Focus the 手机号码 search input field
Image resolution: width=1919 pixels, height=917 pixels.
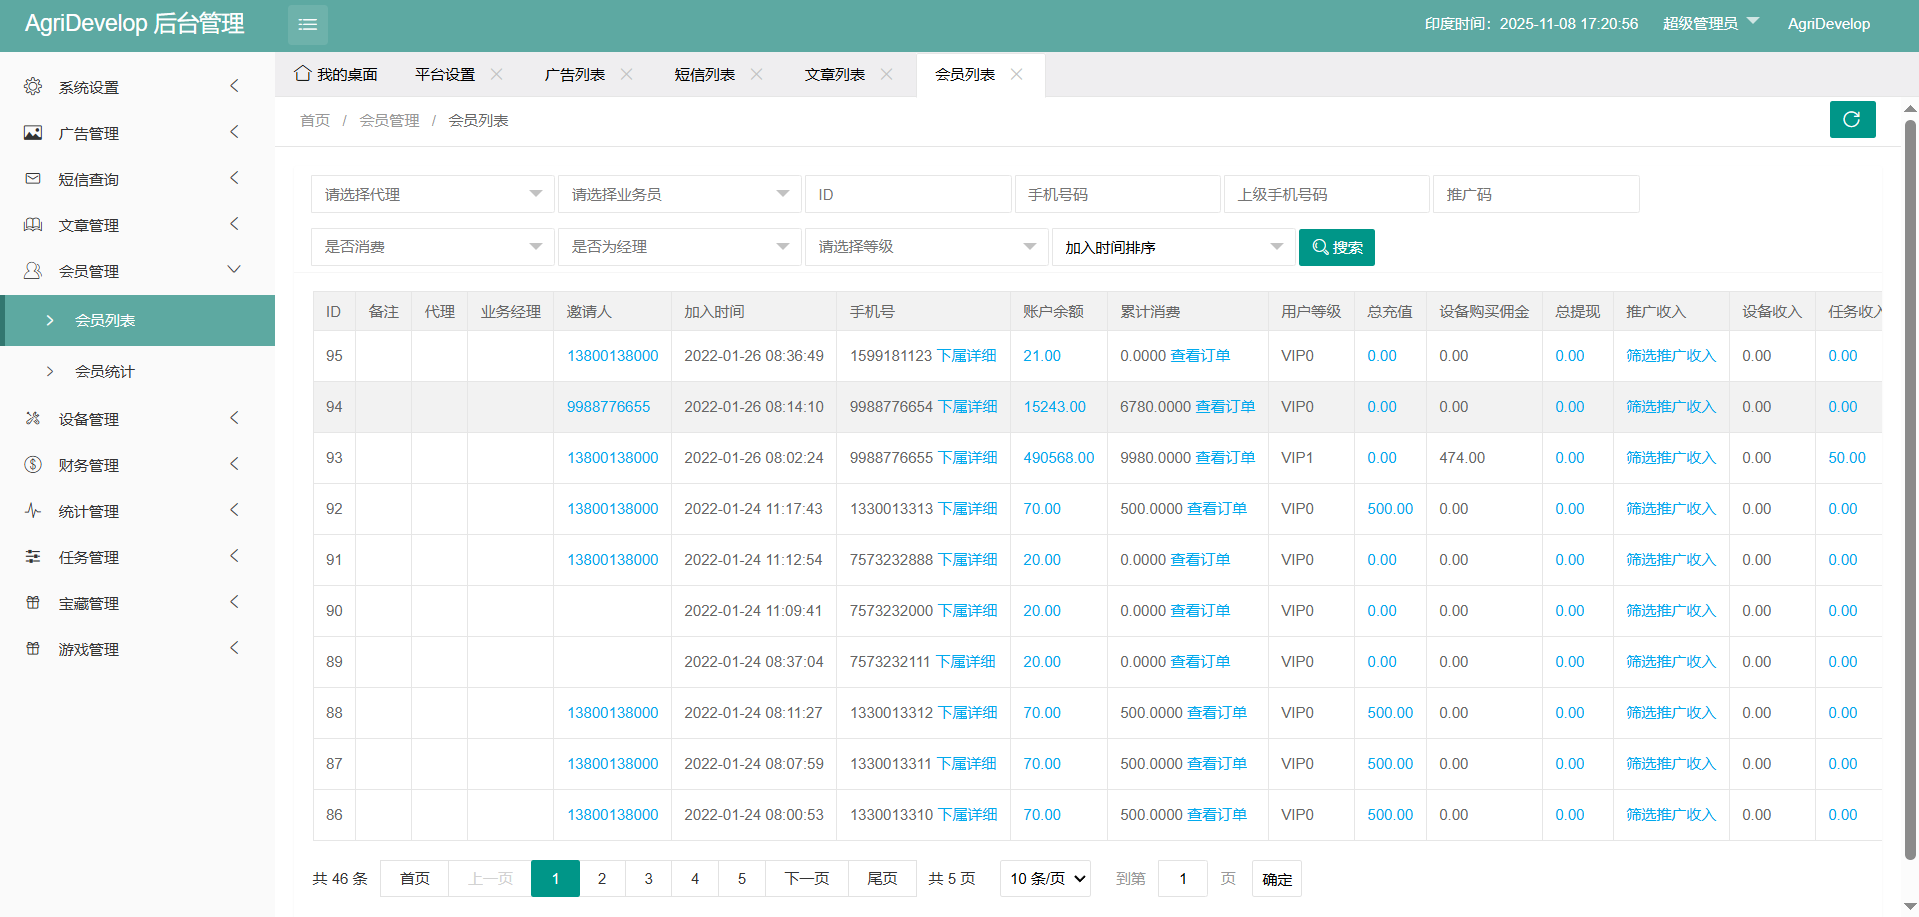1117,194
